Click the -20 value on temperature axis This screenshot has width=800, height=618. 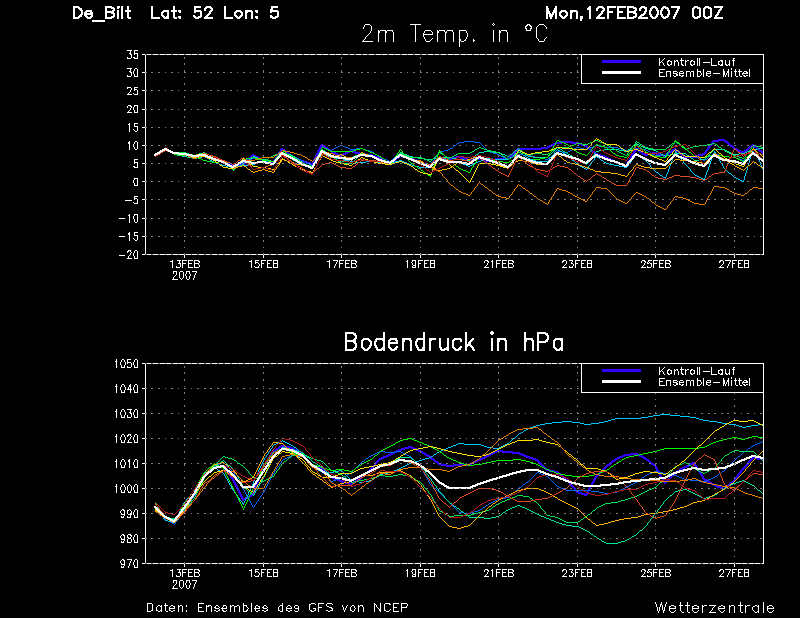click(x=129, y=255)
